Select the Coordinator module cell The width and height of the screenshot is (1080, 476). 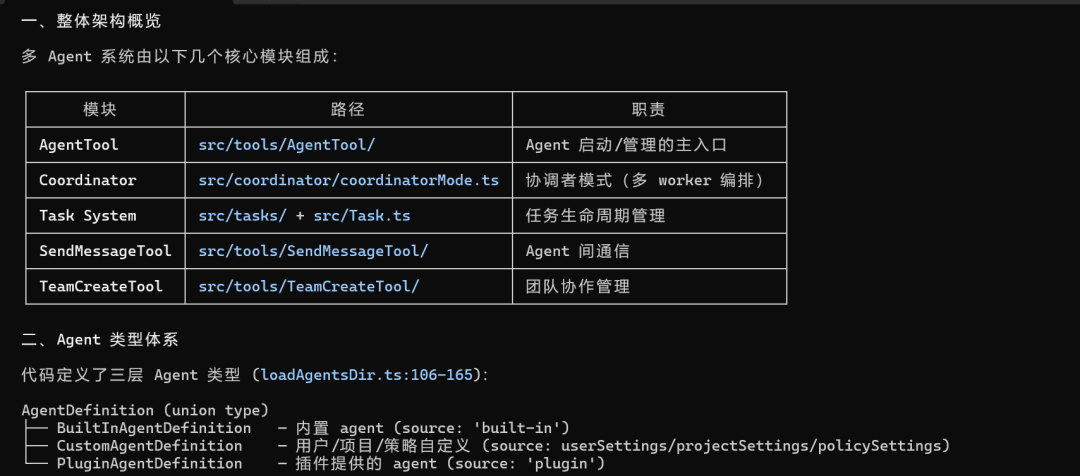[87, 180]
